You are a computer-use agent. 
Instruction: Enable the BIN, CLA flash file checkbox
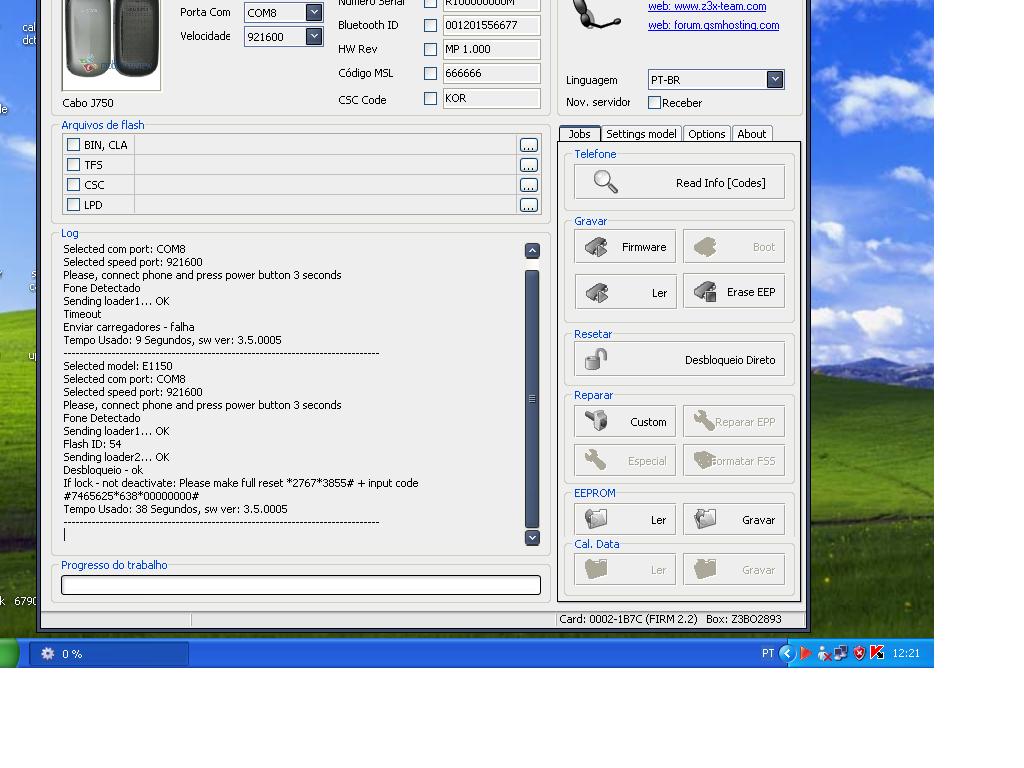[x=73, y=145]
